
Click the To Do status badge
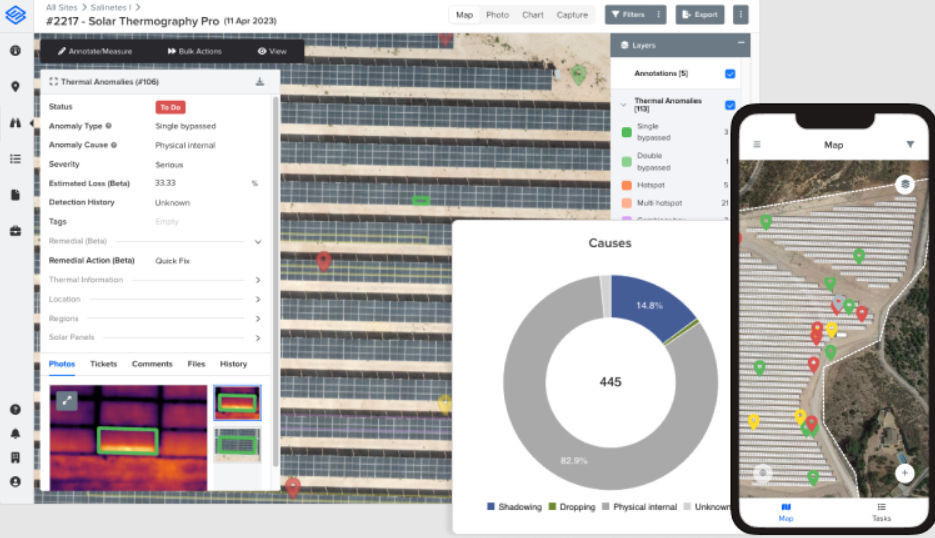[171, 107]
